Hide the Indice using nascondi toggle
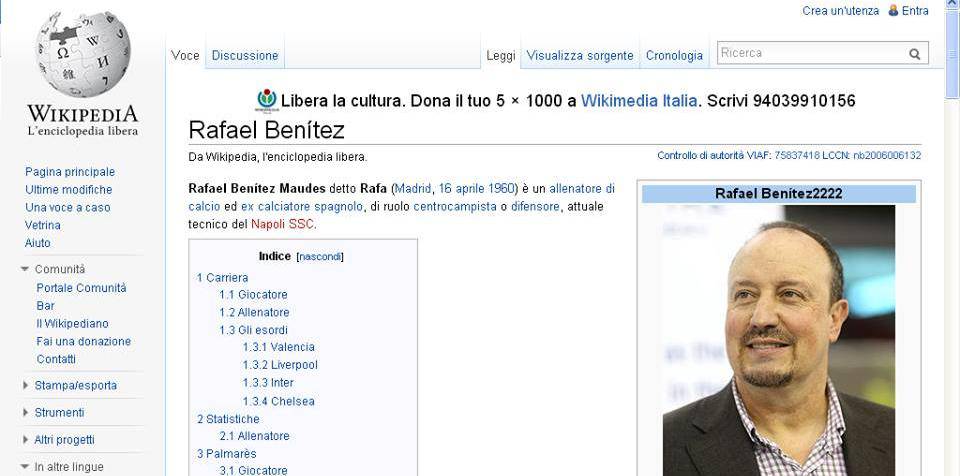 (320, 257)
